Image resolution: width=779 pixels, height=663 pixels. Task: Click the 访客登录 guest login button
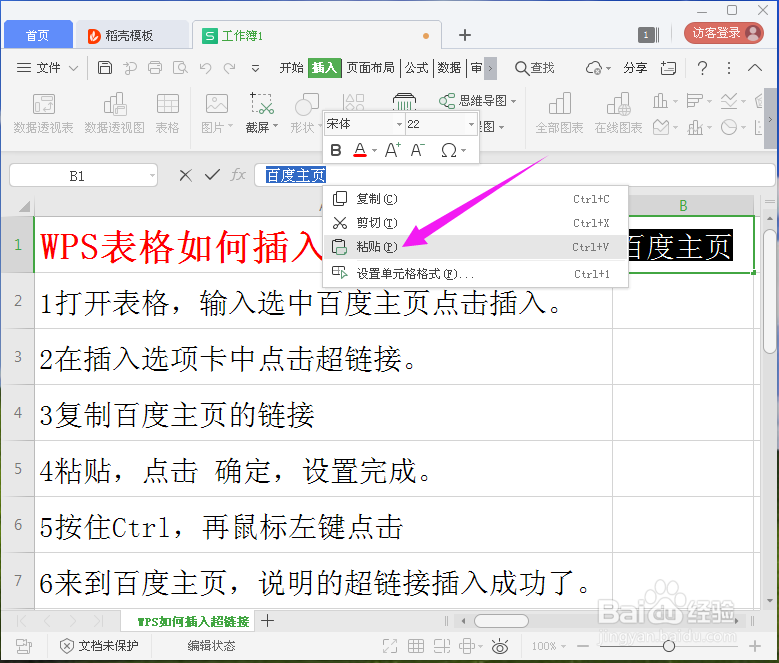723,33
